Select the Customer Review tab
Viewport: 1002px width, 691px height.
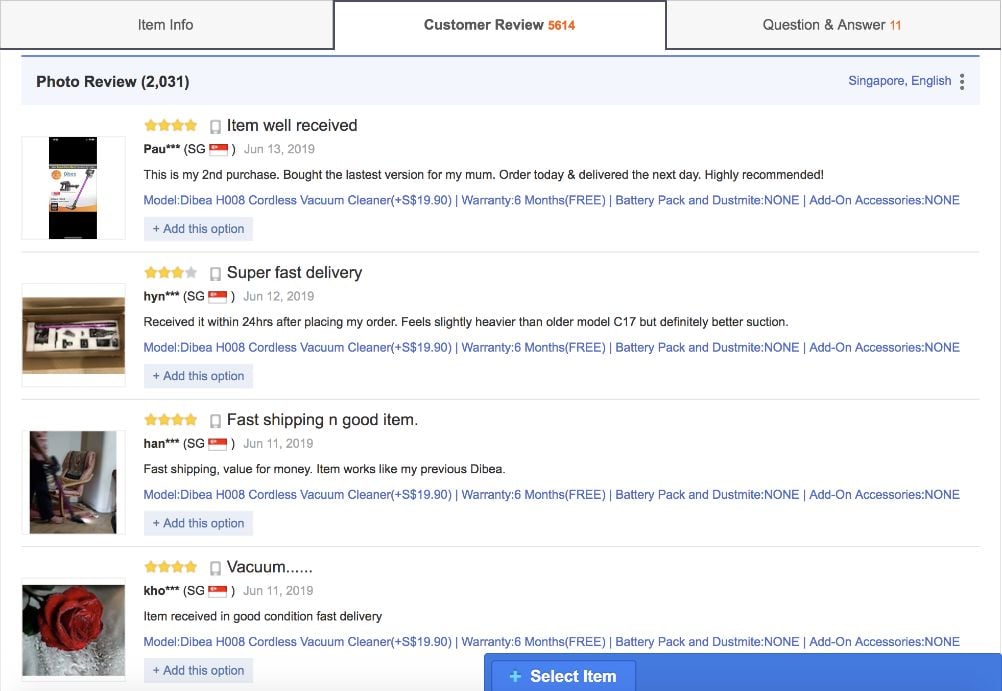pos(500,25)
